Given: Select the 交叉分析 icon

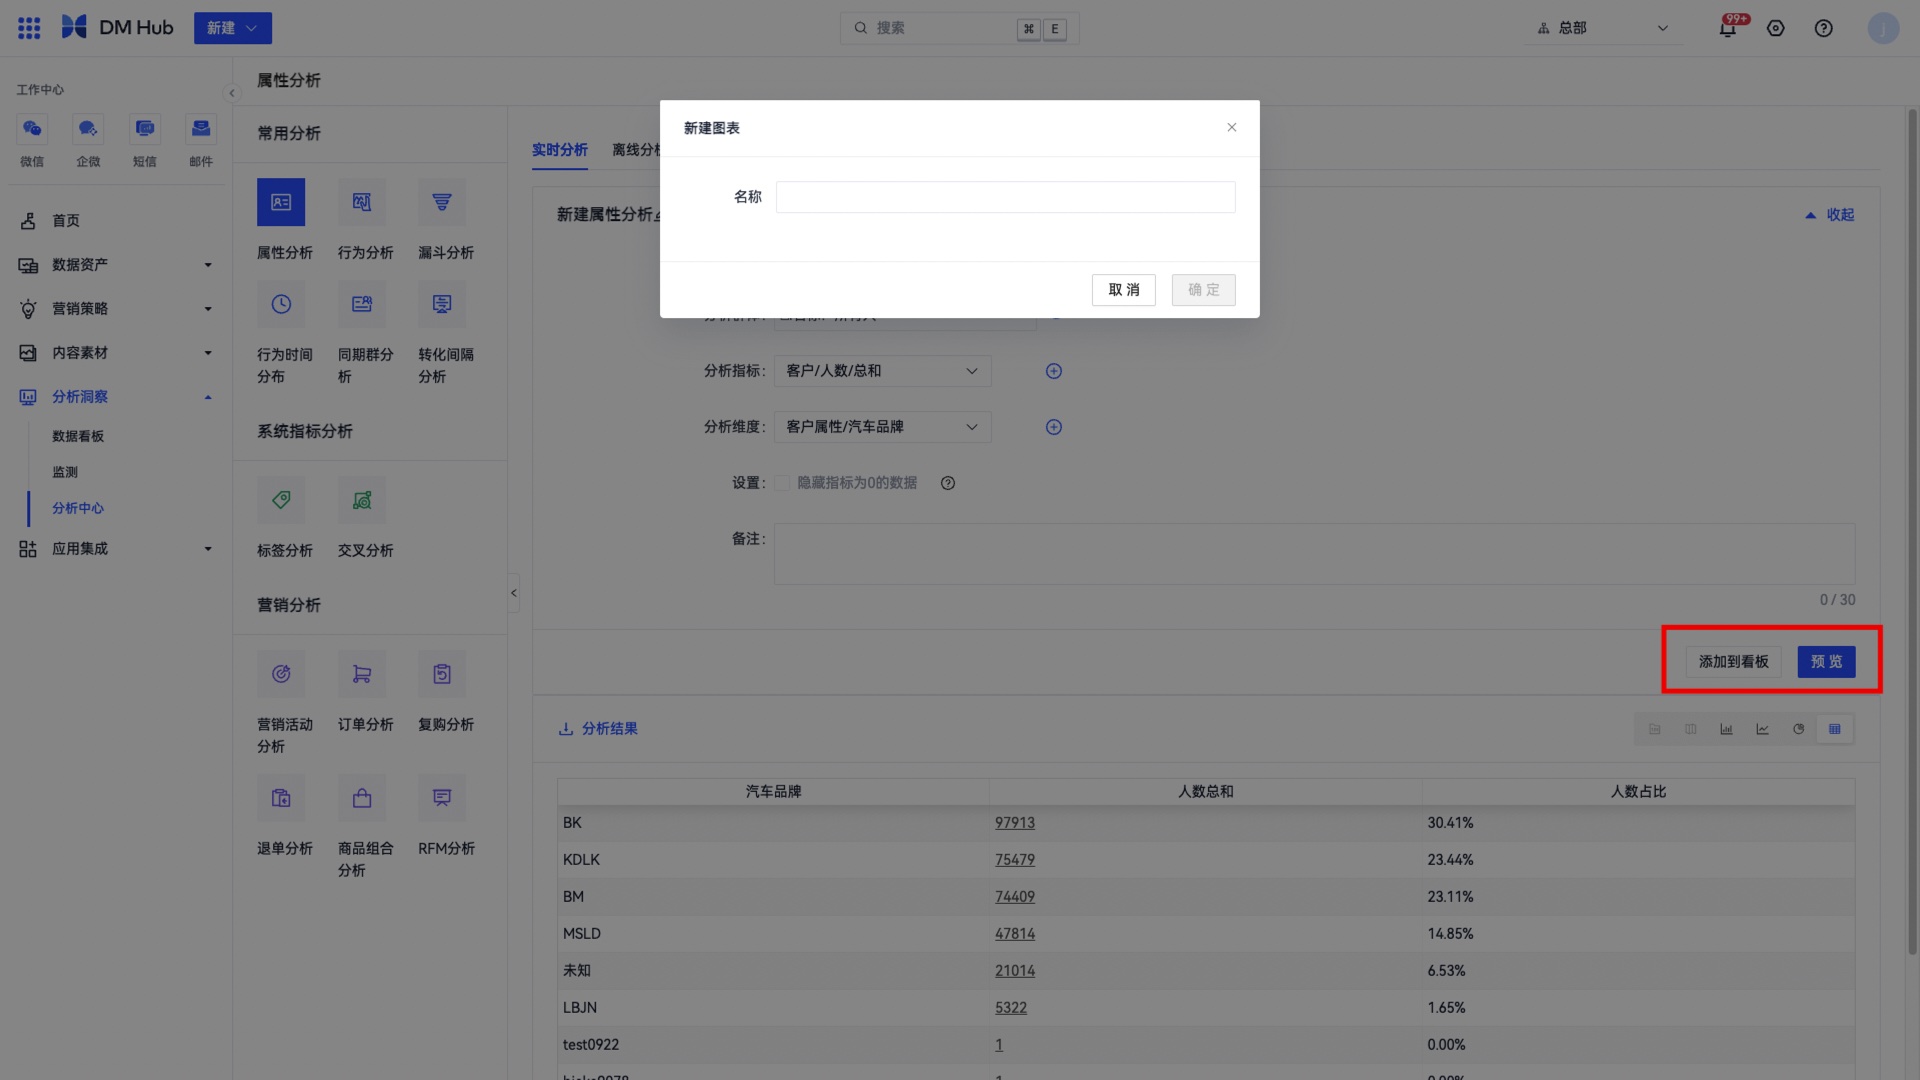Looking at the screenshot, I should pyautogui.click(x=362, y=500).
